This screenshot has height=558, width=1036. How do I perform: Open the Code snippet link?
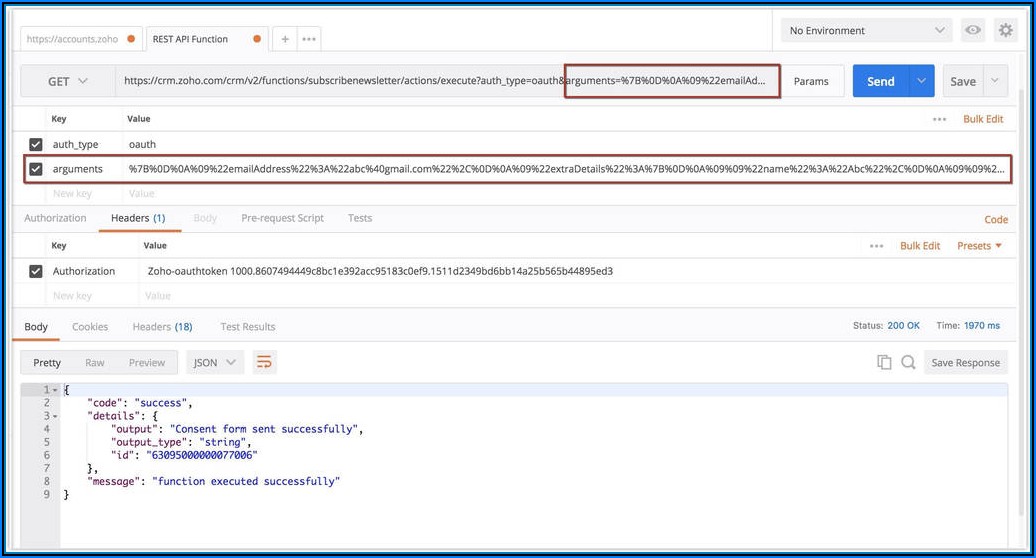pos(996,219)
